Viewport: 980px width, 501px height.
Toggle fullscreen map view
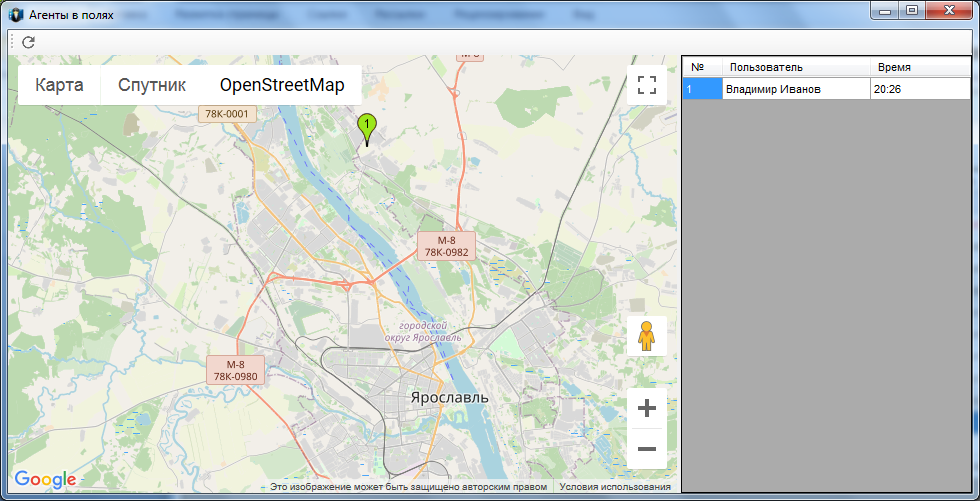click(647, 84)
